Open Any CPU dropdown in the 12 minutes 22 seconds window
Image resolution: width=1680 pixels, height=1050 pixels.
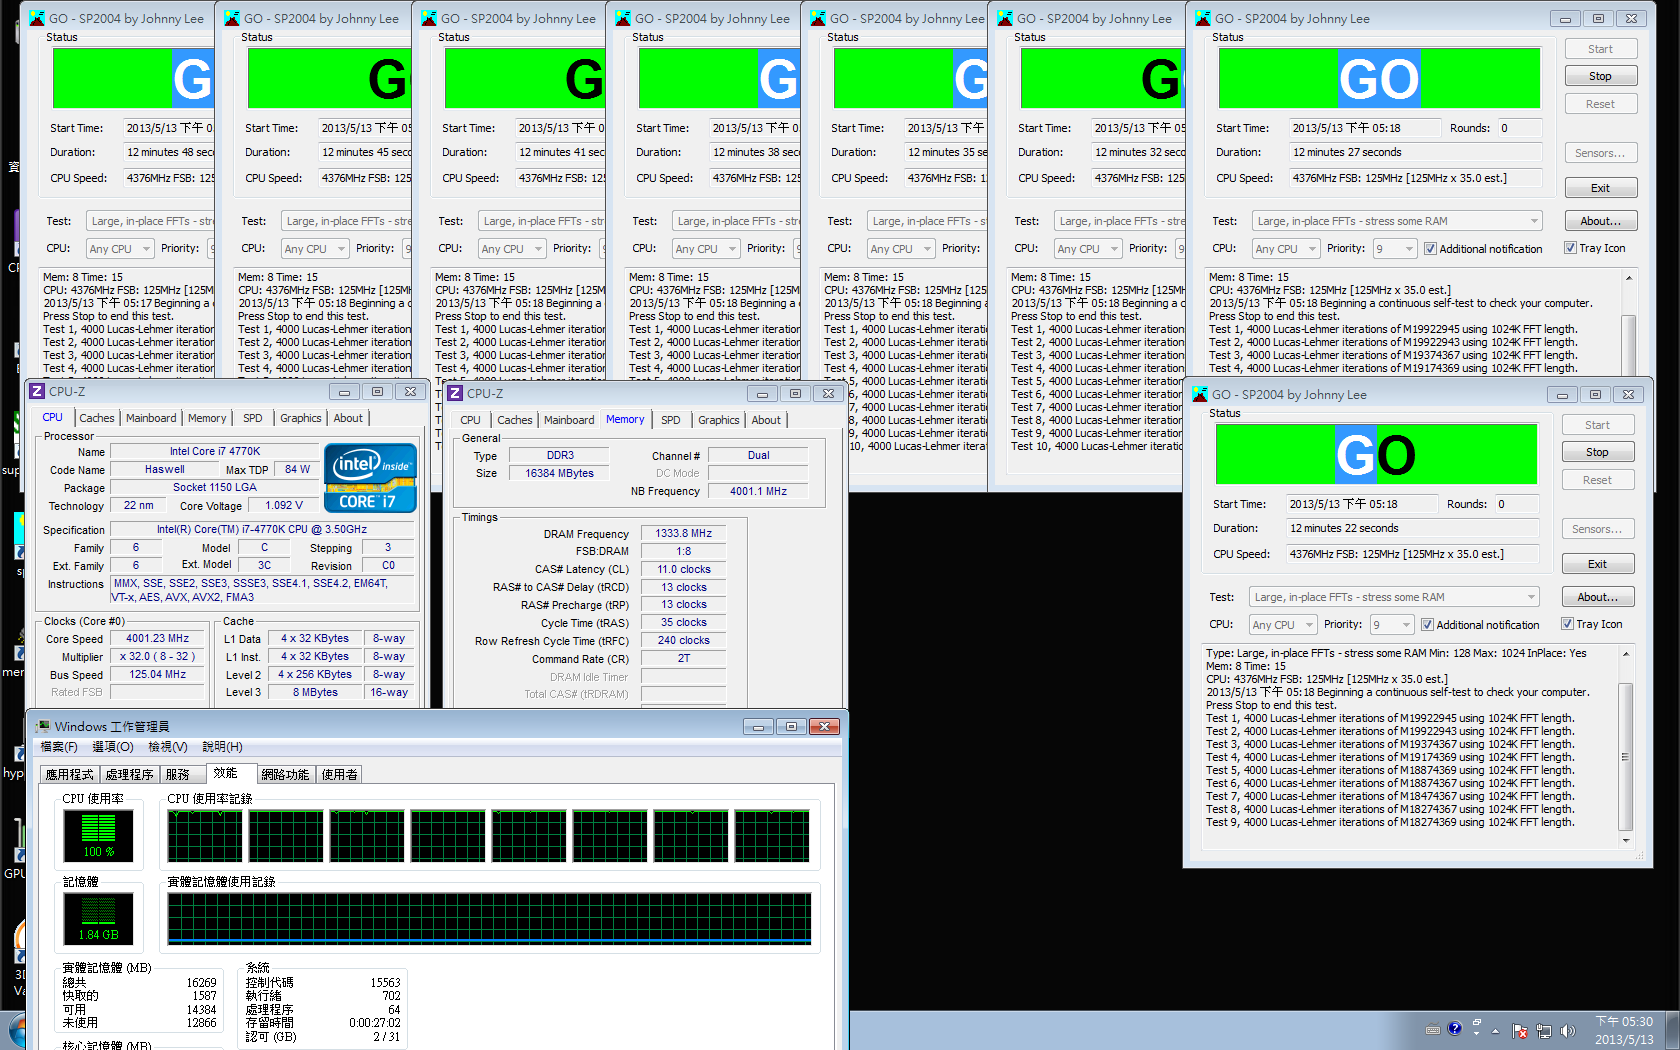1281,625
